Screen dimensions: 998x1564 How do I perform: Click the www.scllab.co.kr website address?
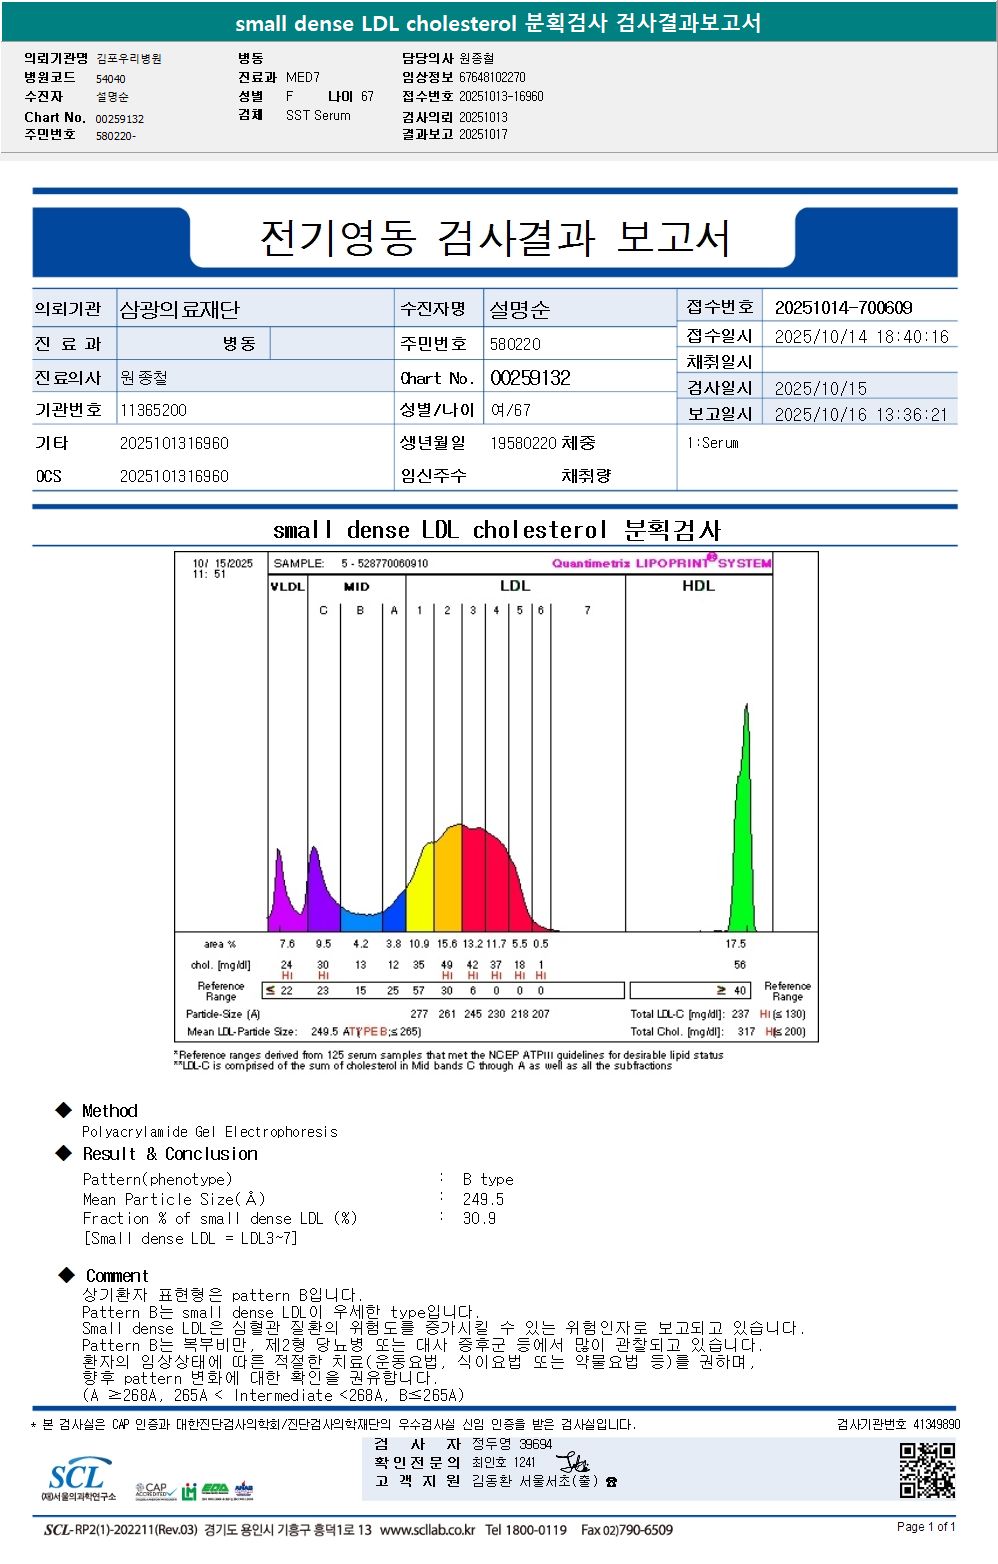[x=427, y=1530]
